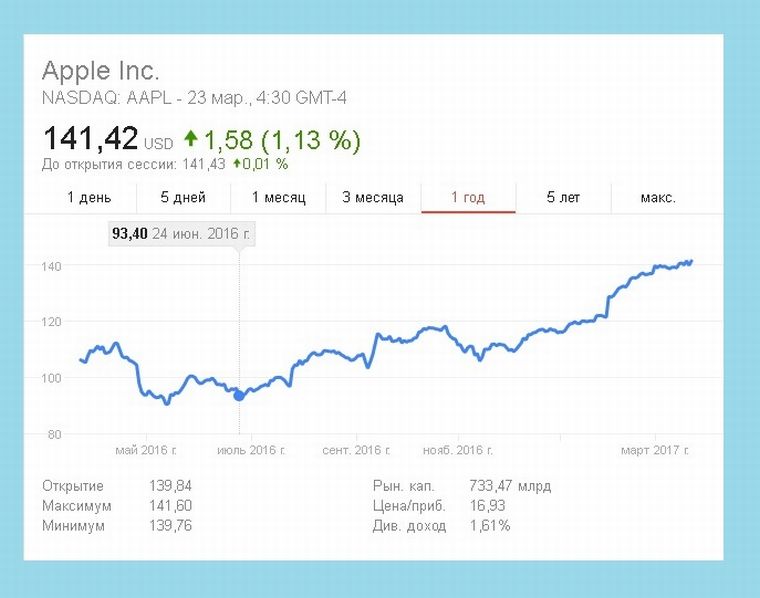Click the blue data point on the chart
The image size is (760, 598).
point(238,396)
